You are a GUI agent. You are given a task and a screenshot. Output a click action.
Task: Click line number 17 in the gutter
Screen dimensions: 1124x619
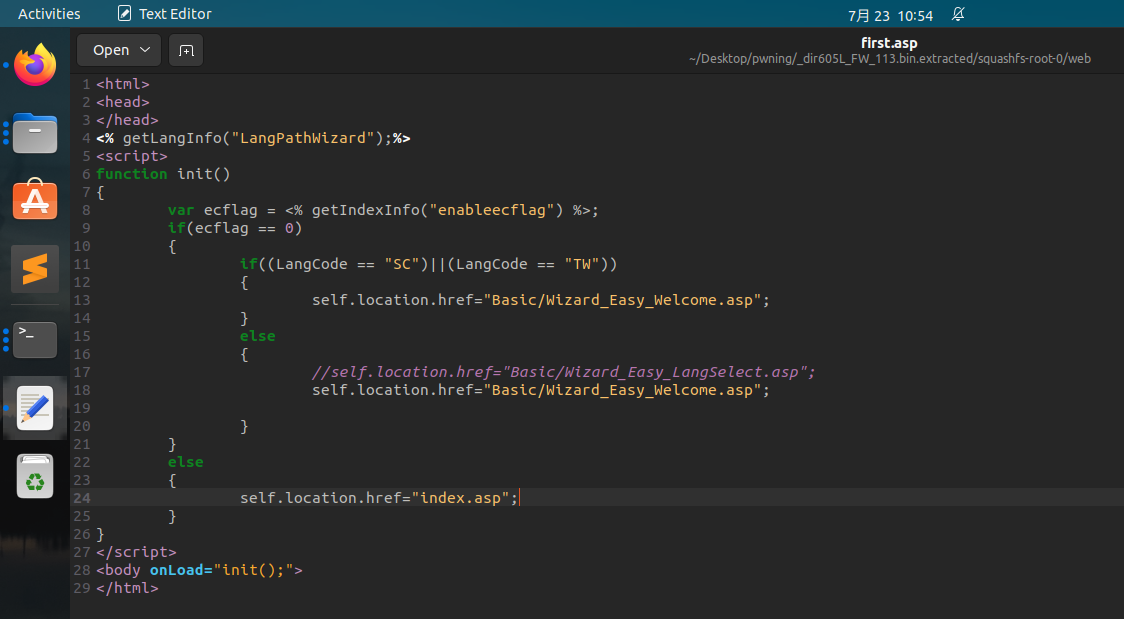pos(82,372)
